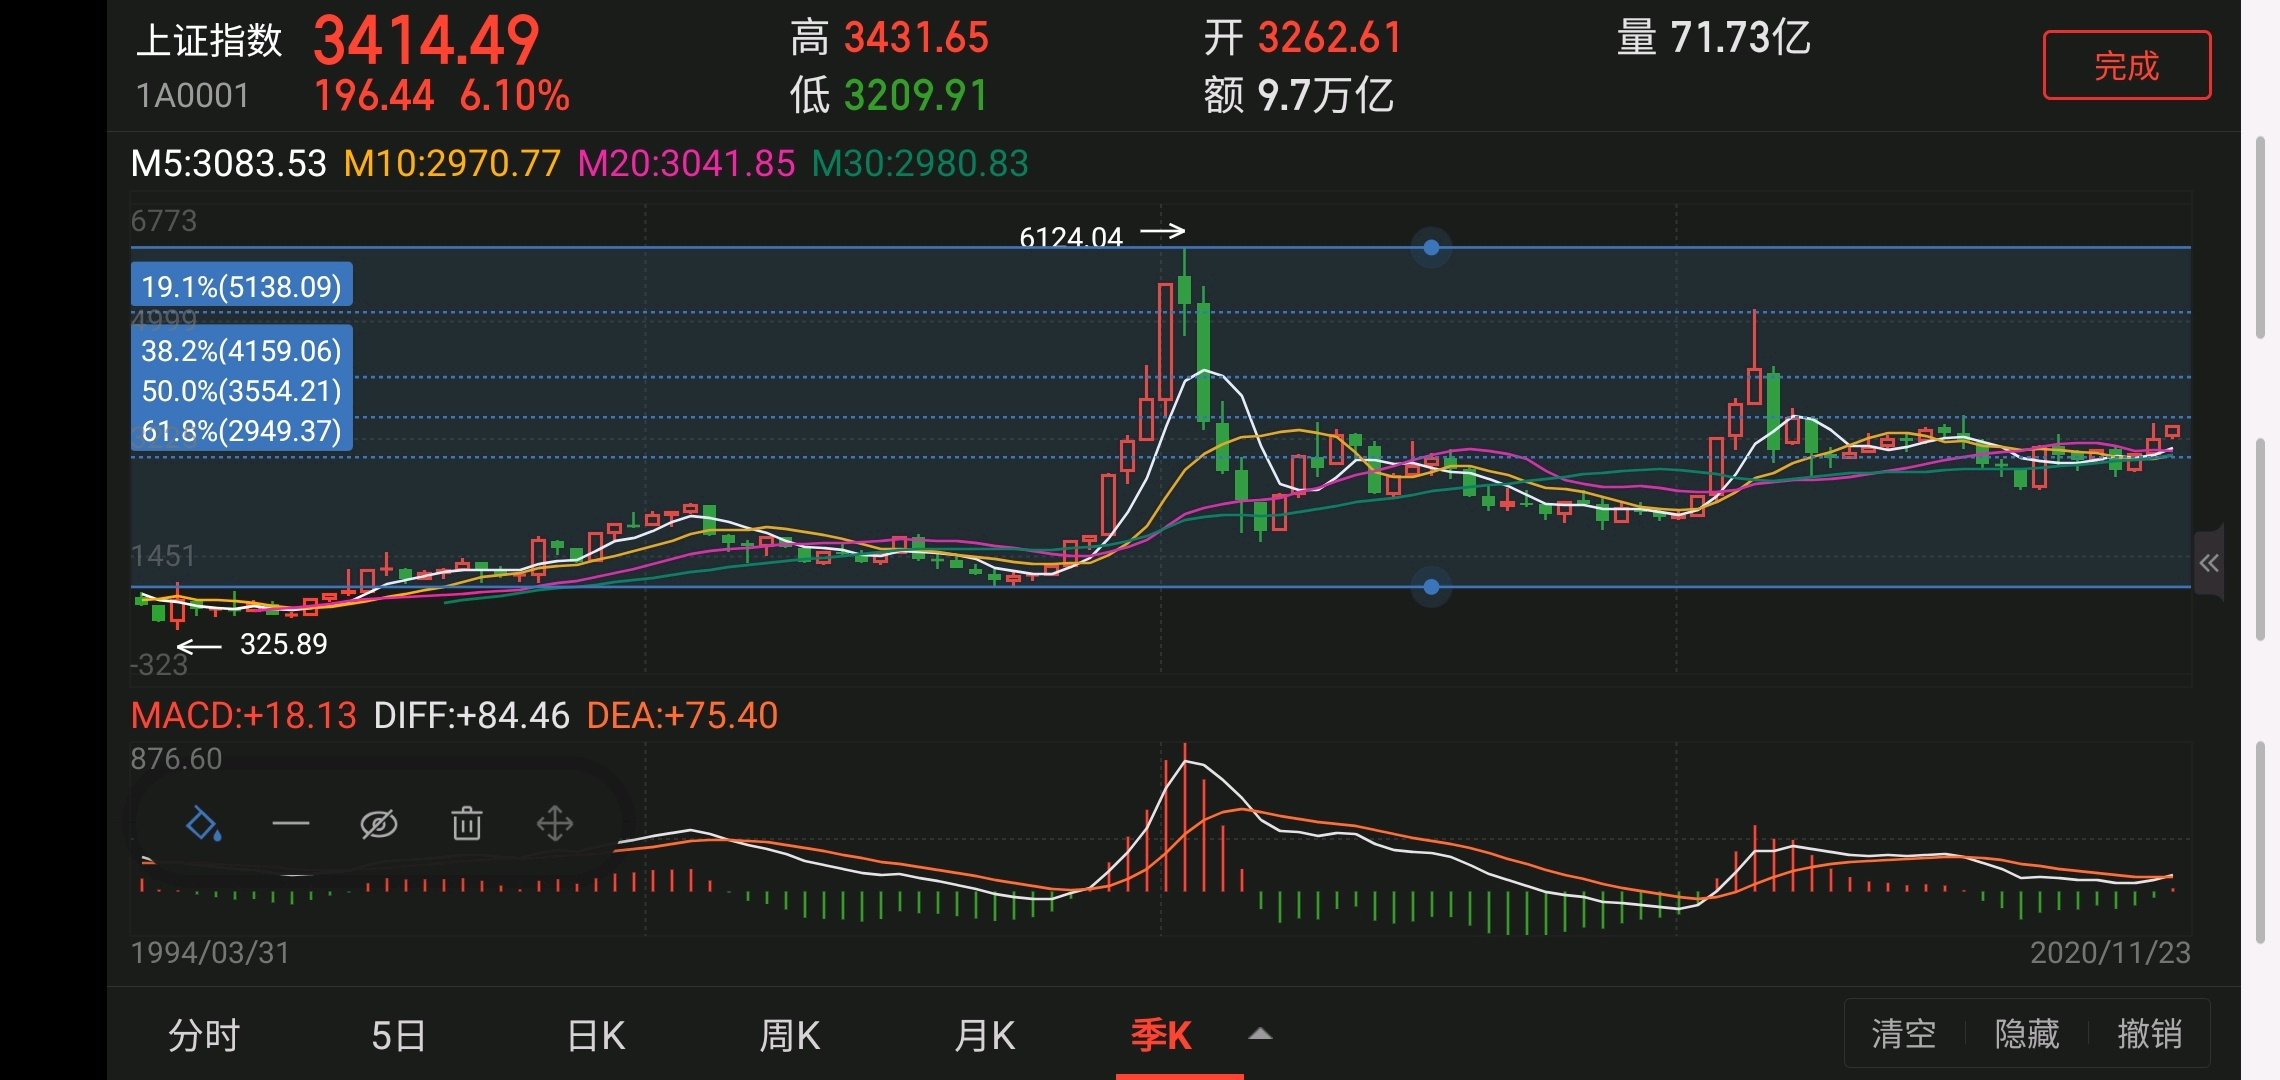The image size is (2280, 1080).
Task: Click the M20:3041.85 moving average label
Action: tap(687, 163)
